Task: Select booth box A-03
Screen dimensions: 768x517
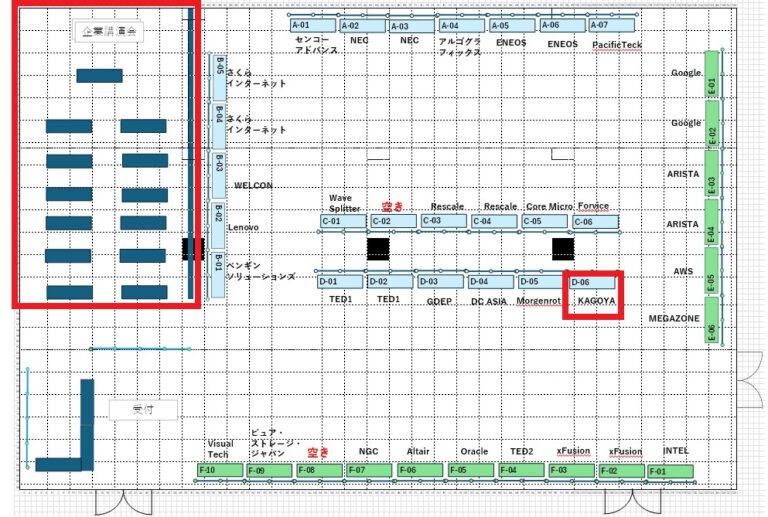Action: (x=412, y=26)
